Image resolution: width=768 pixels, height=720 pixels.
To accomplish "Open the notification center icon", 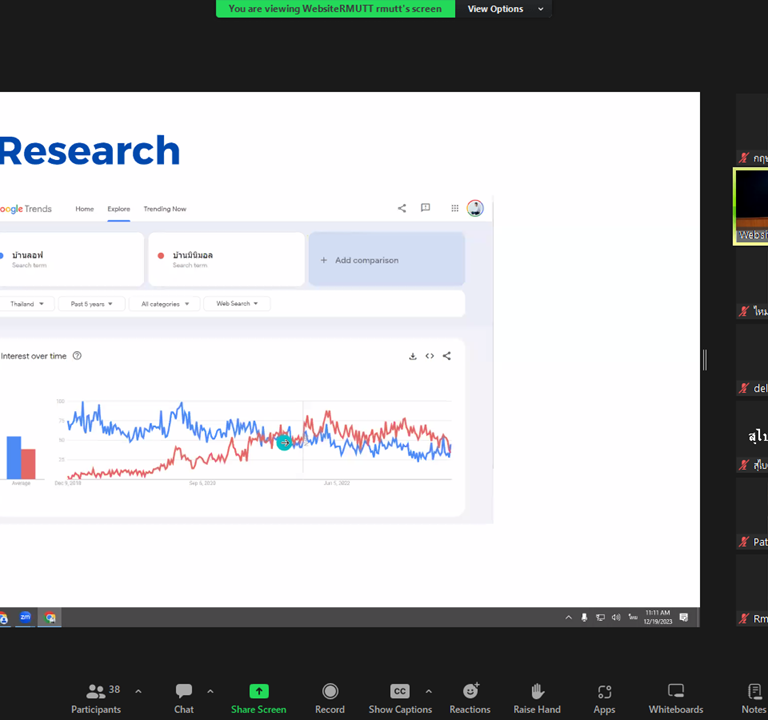I will click(x=684, y=617).
